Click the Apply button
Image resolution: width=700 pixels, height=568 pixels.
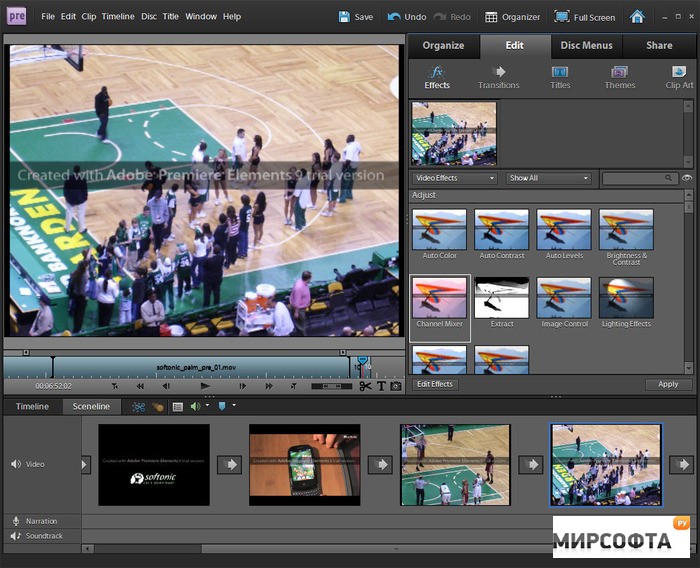[668, 384]
